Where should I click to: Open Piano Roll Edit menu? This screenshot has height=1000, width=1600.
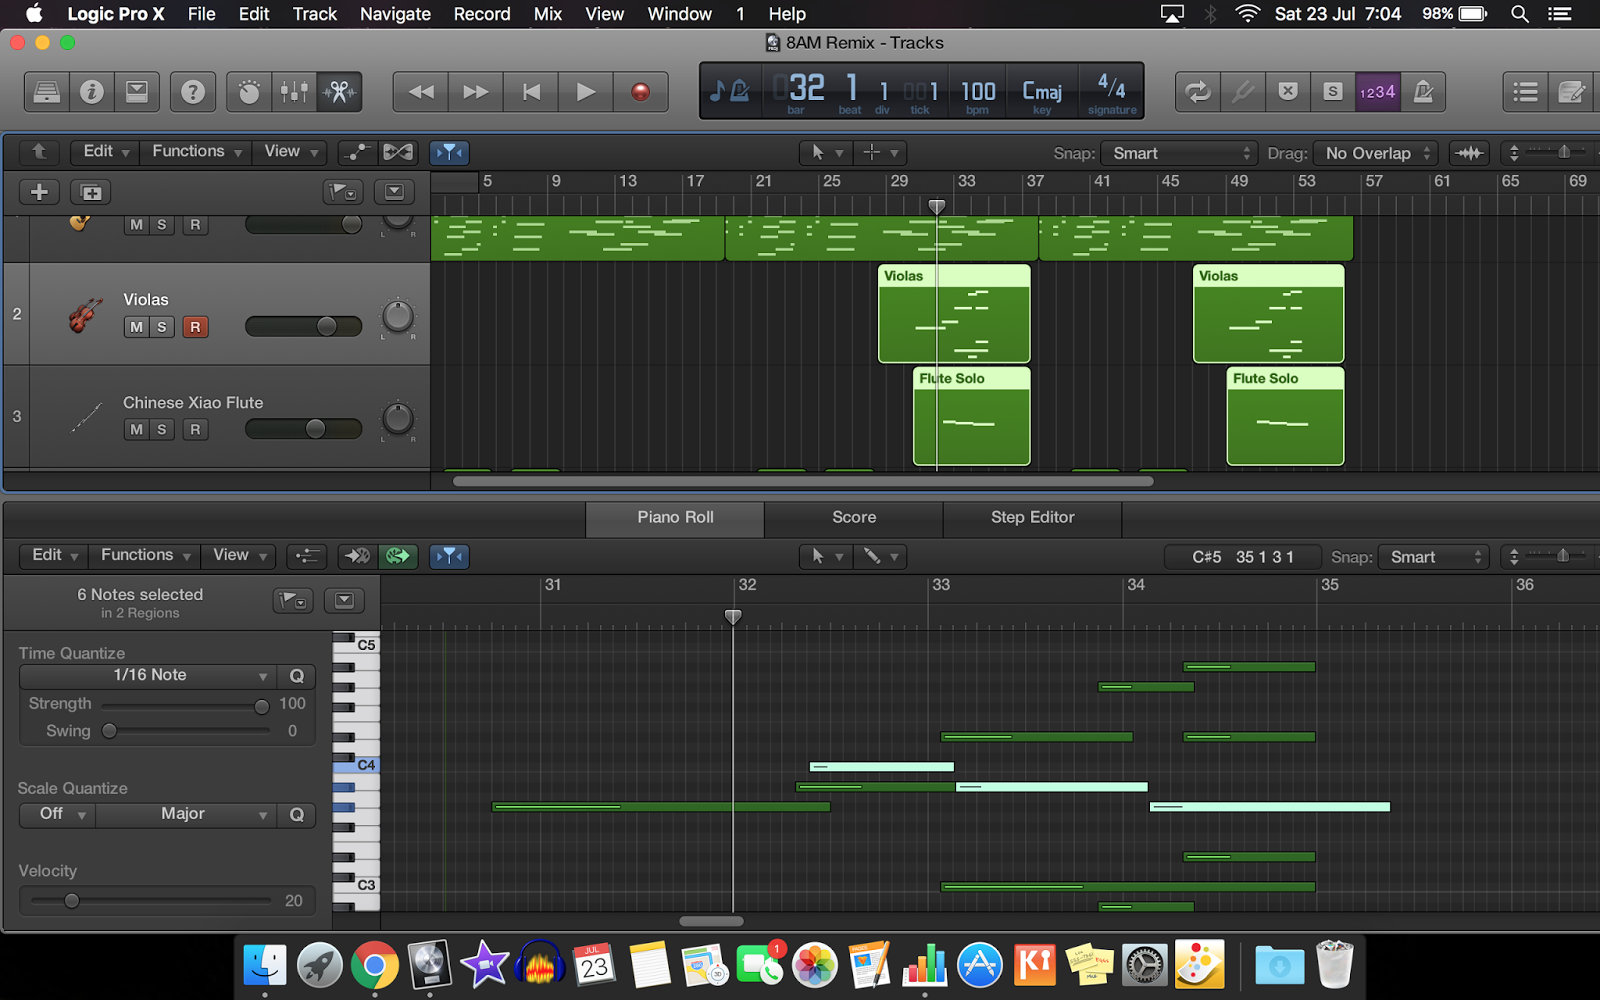point(55,555)
